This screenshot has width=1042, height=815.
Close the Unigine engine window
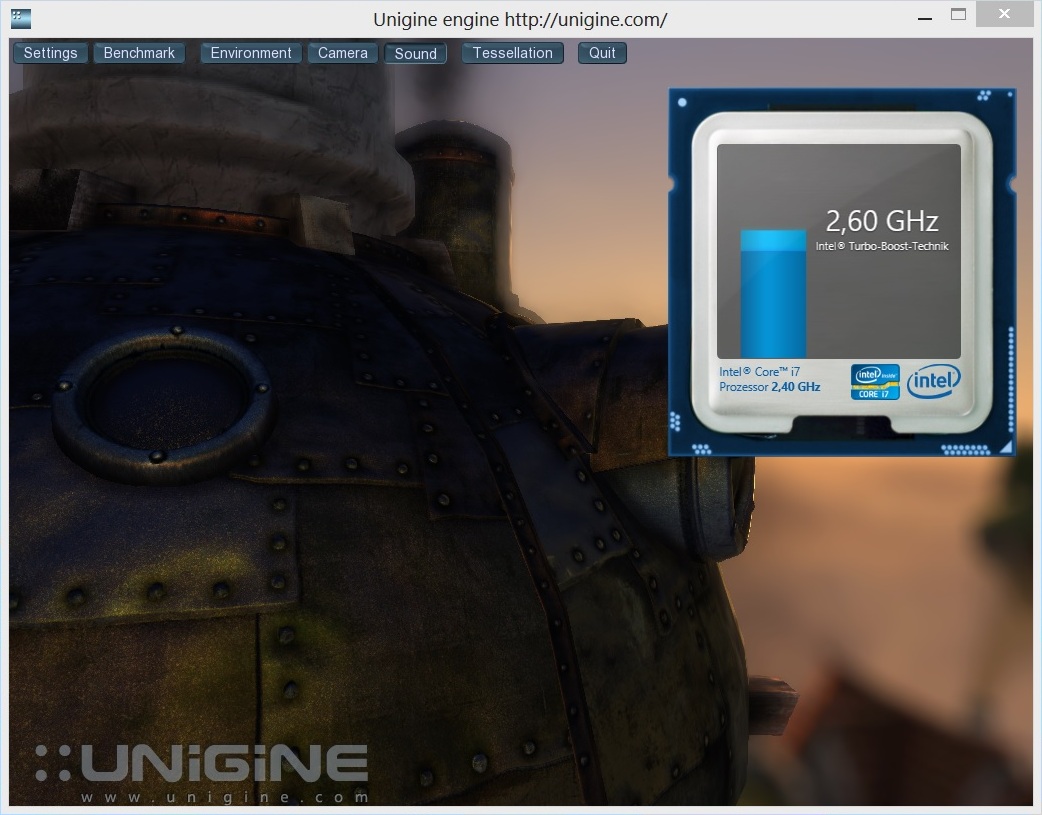pyautogui.click(x=1004, y=14)
